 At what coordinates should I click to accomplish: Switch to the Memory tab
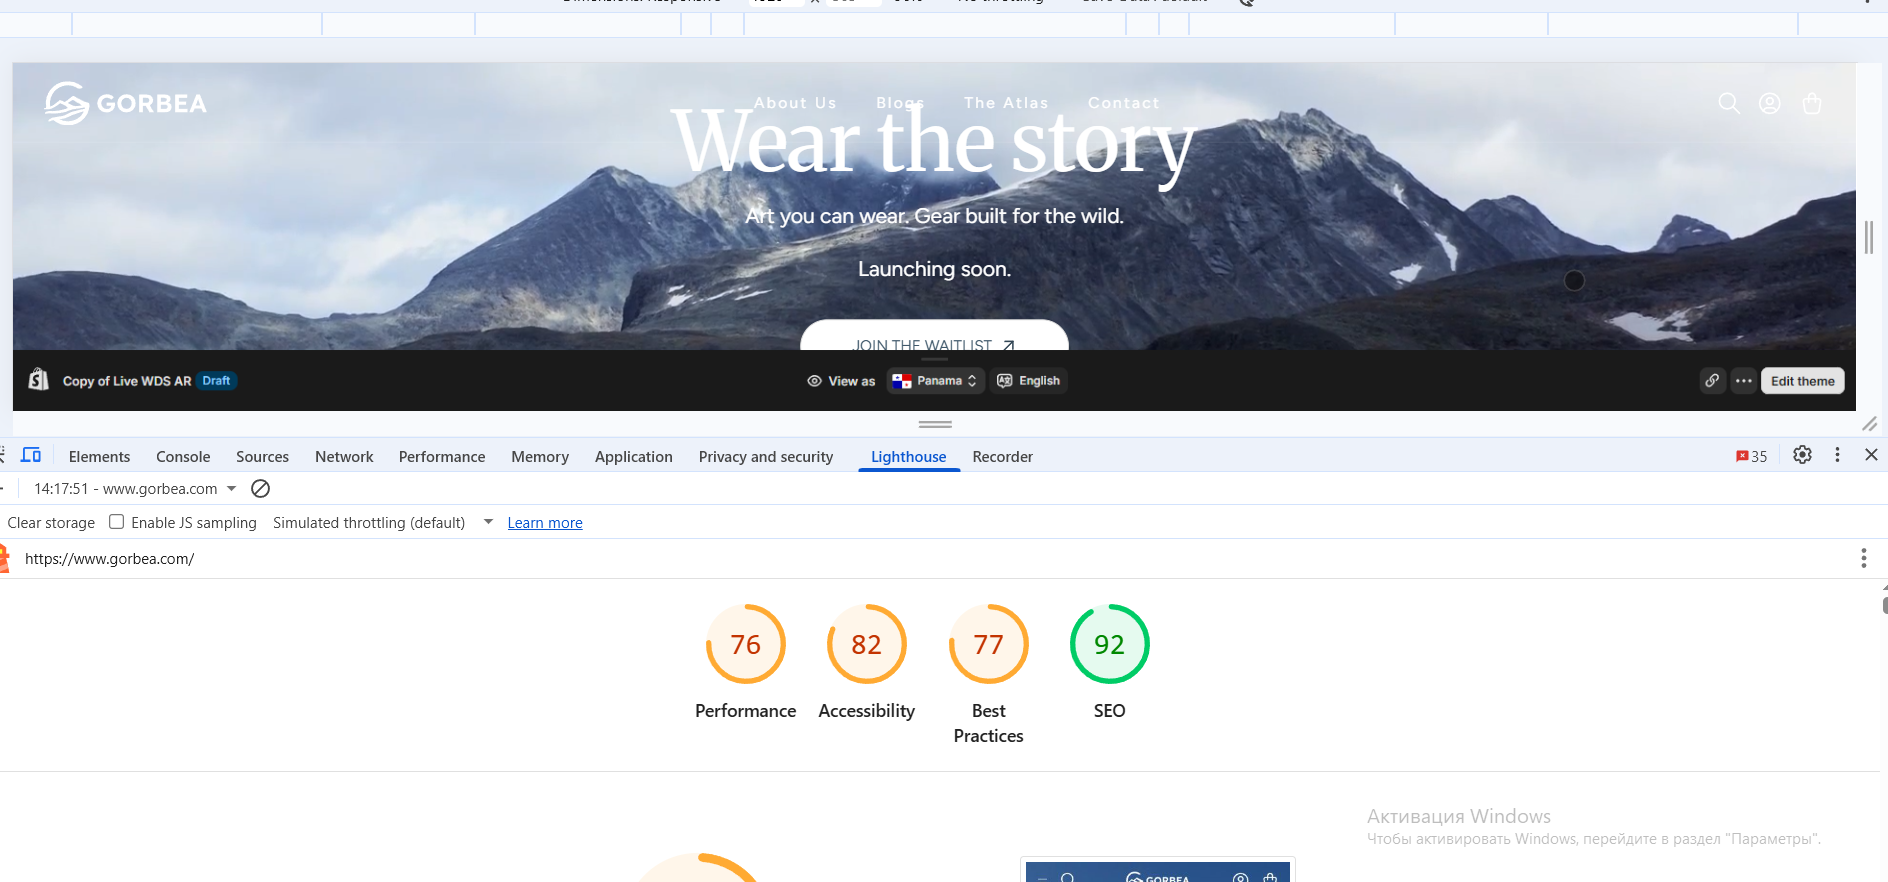540,456
